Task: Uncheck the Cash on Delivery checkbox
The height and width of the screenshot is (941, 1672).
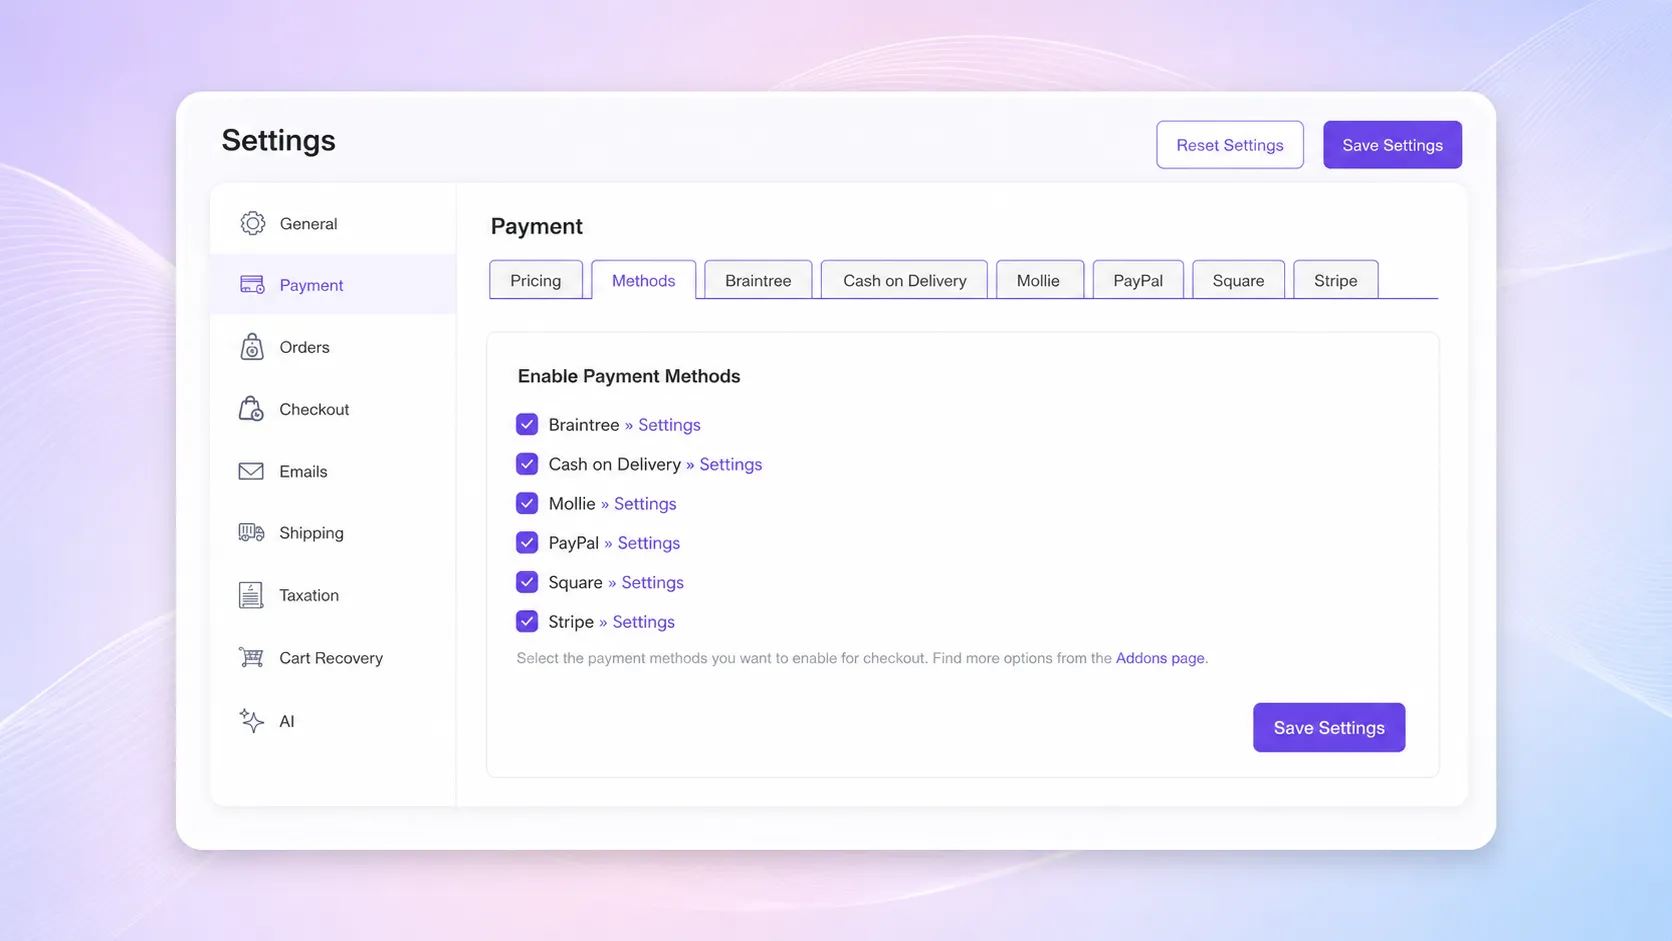Action: click(x=527, y=464)
